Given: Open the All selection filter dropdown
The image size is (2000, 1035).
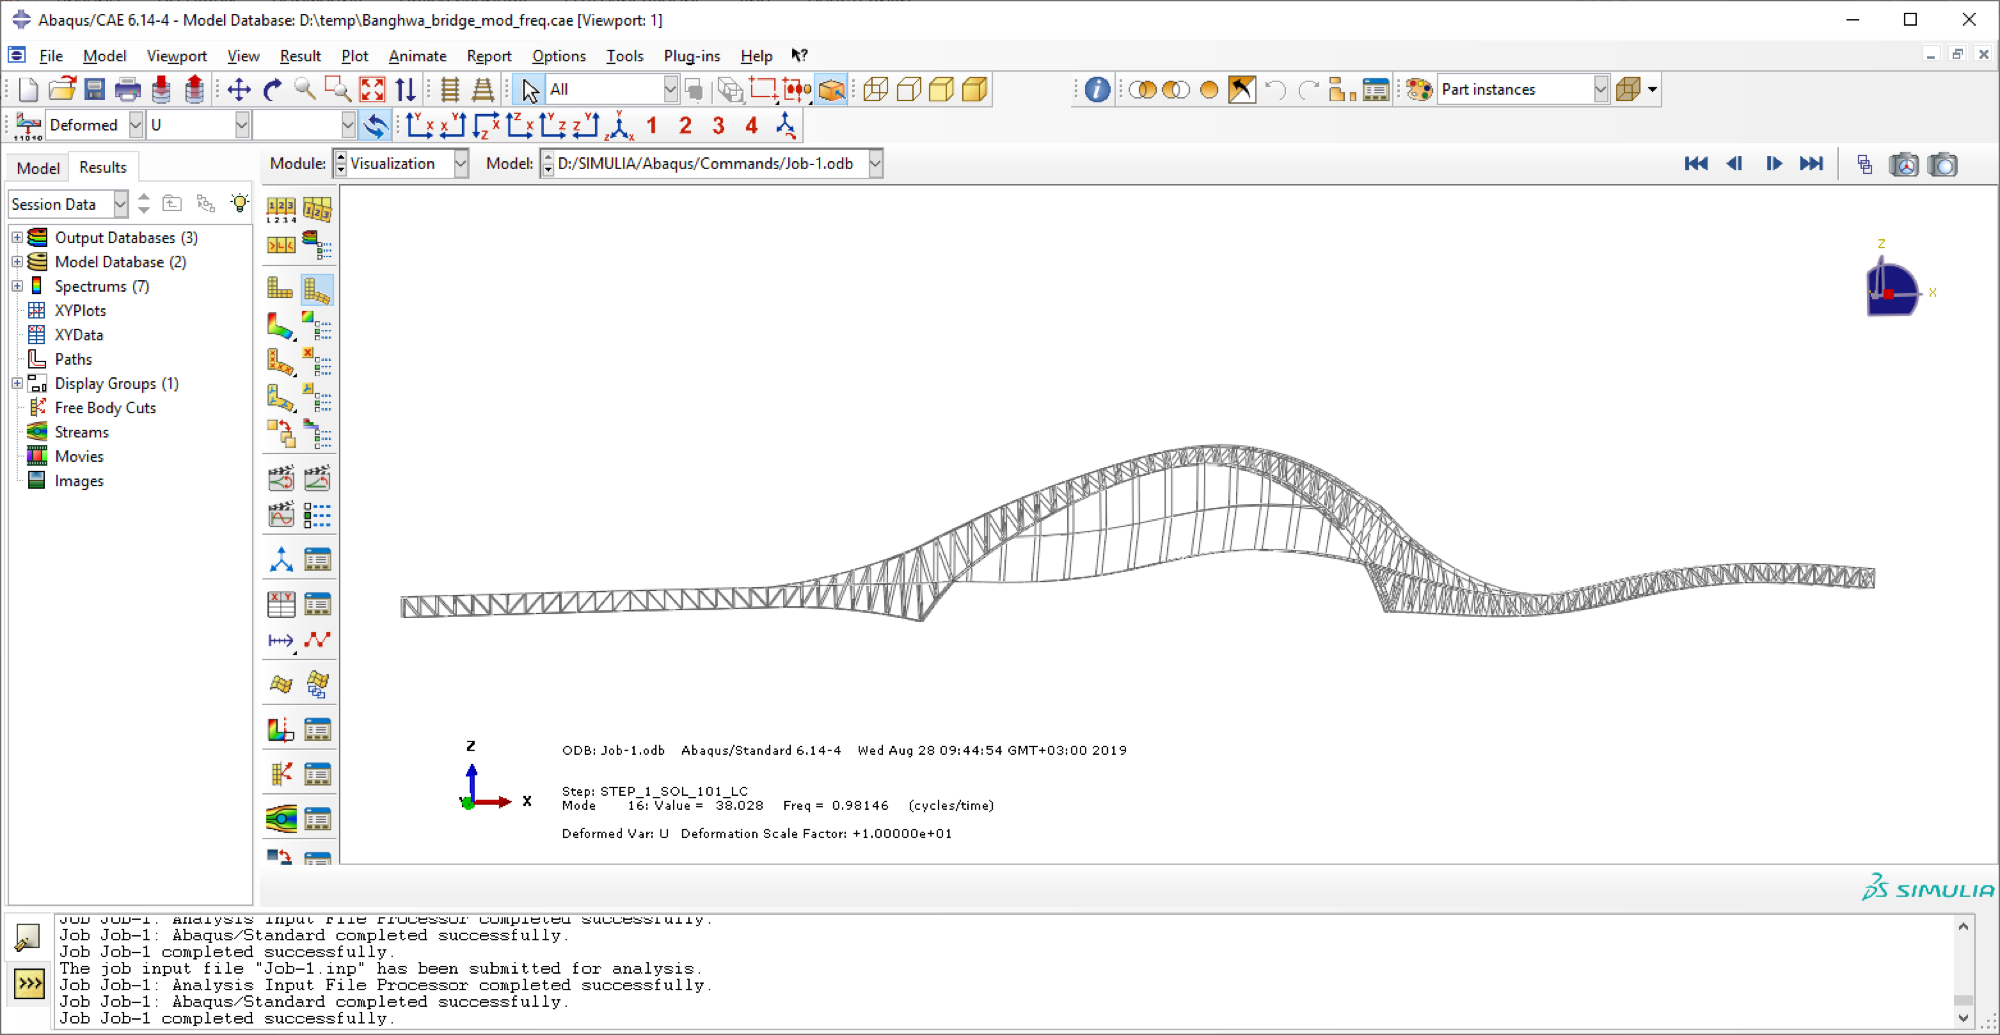Looking at the screenshot, I should click(612, 90).
